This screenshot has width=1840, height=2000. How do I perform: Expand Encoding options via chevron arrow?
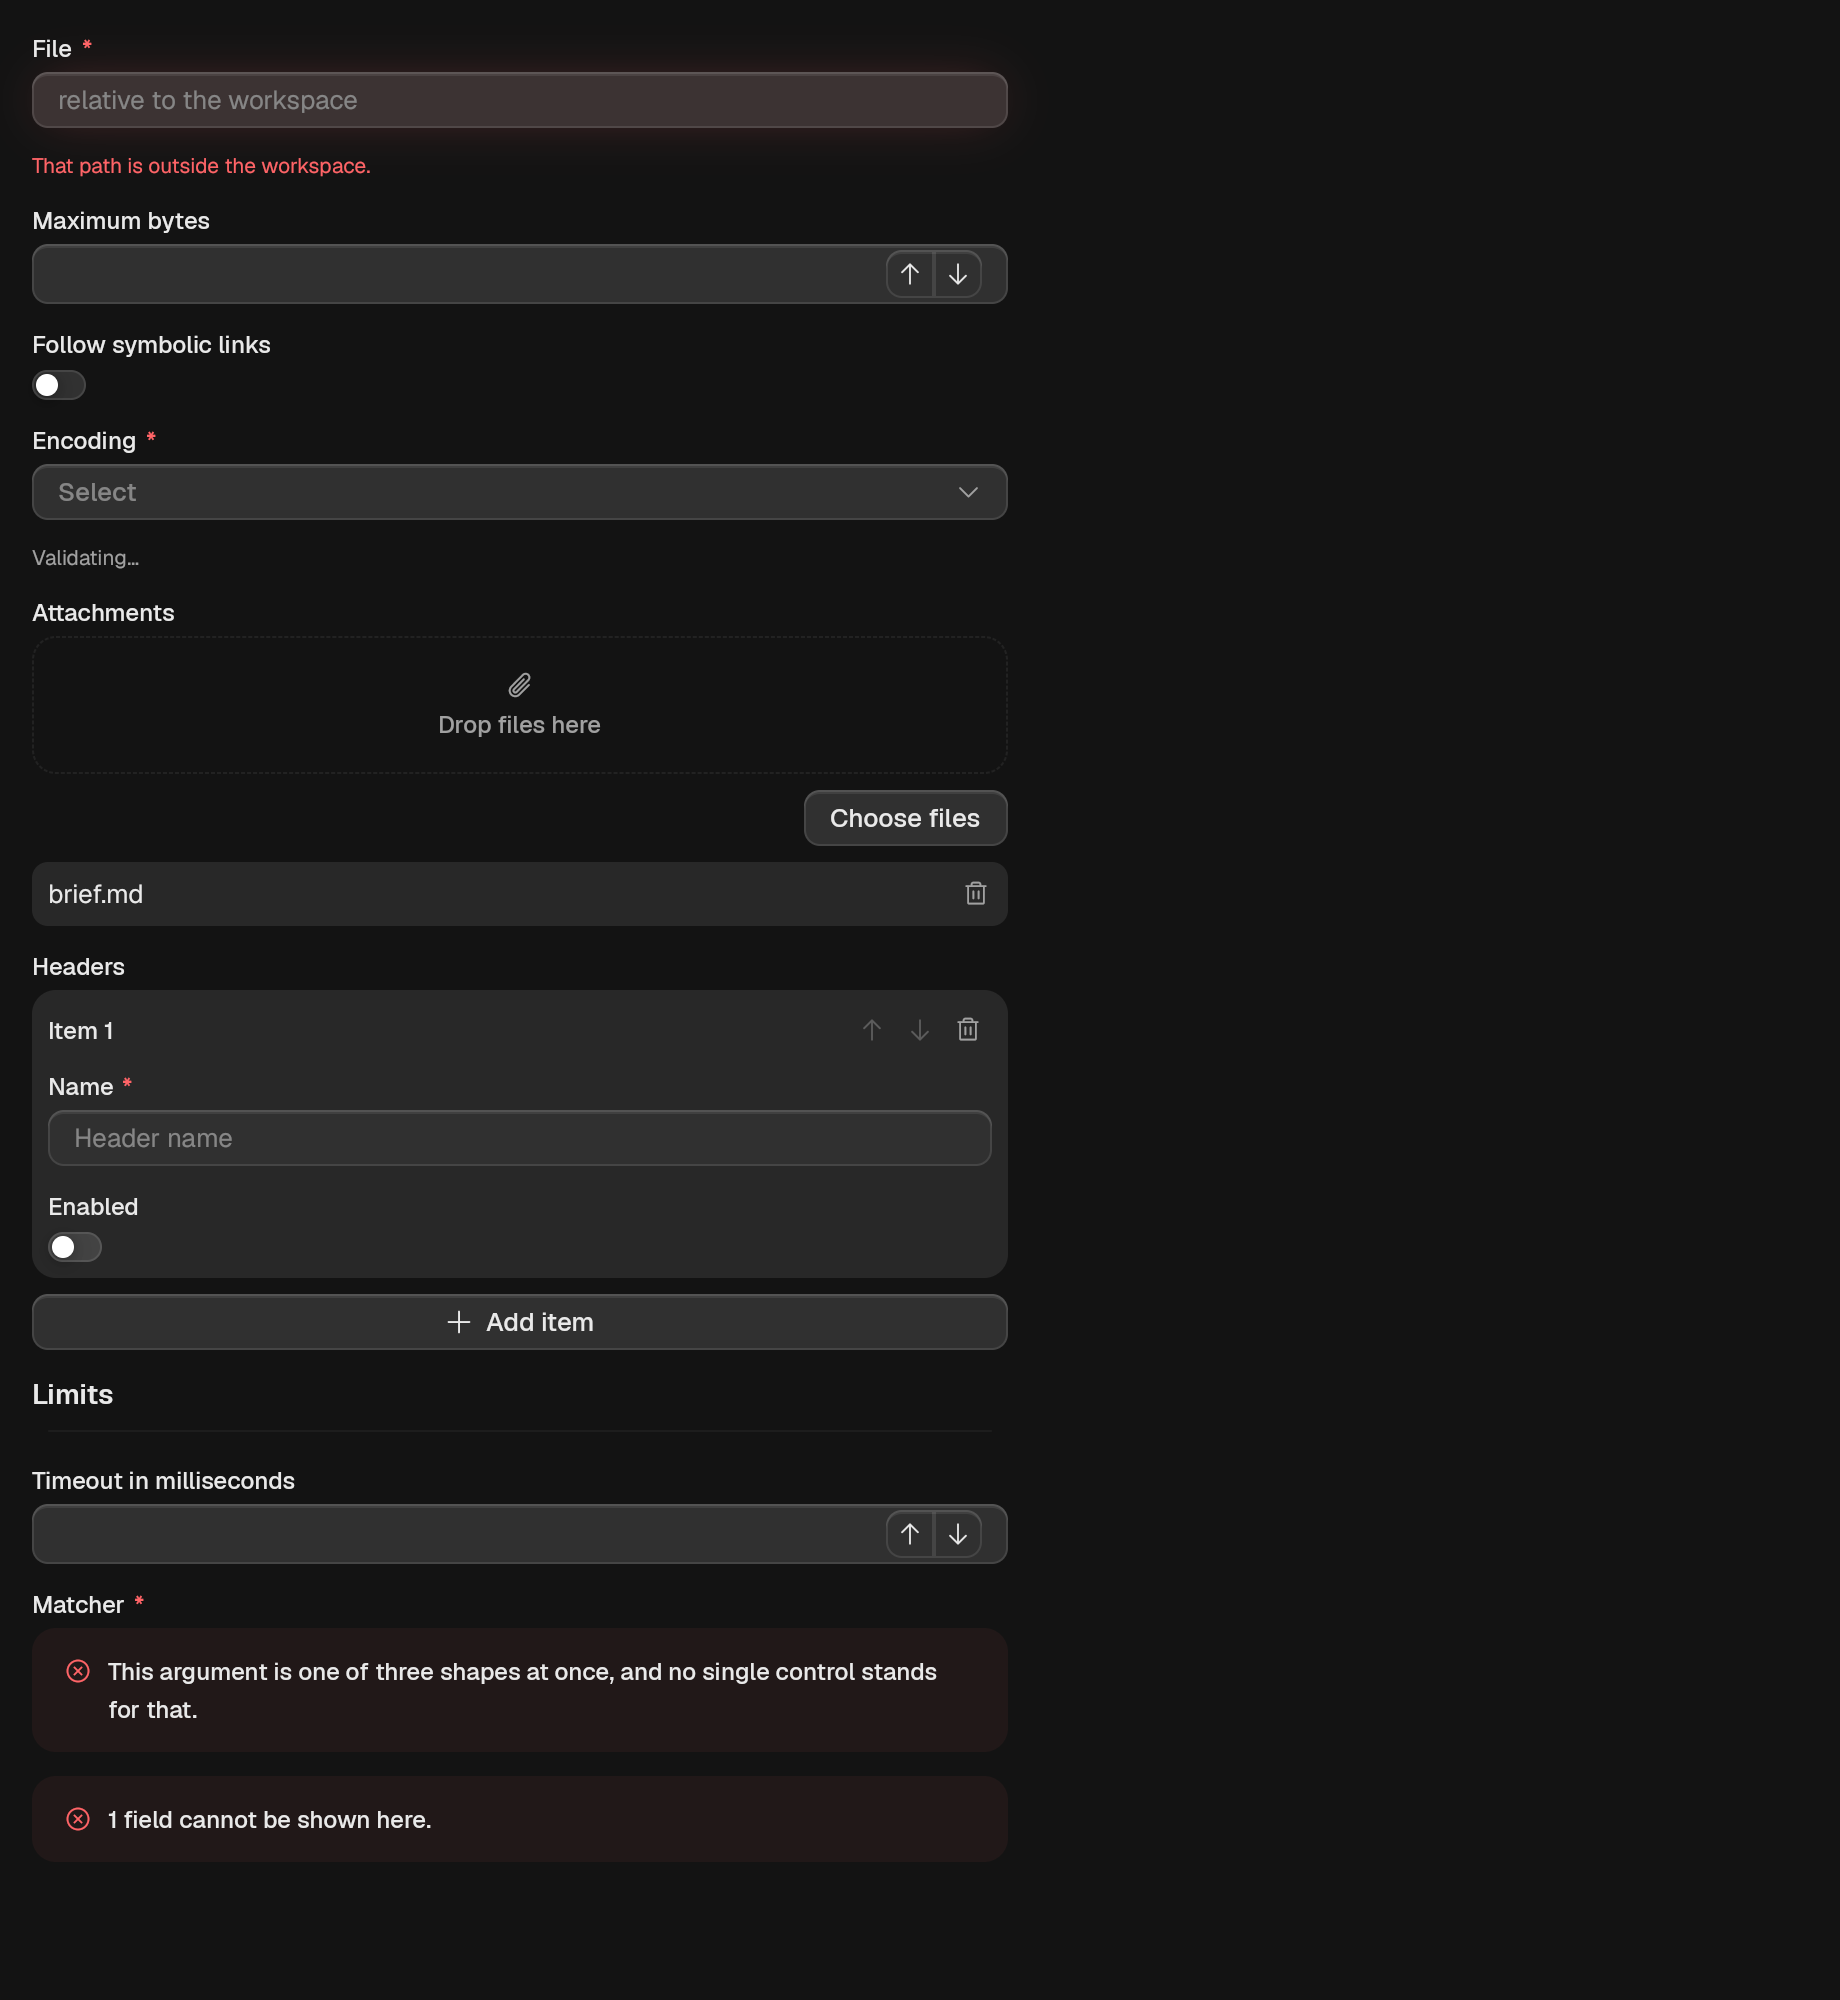pos(968,492)
